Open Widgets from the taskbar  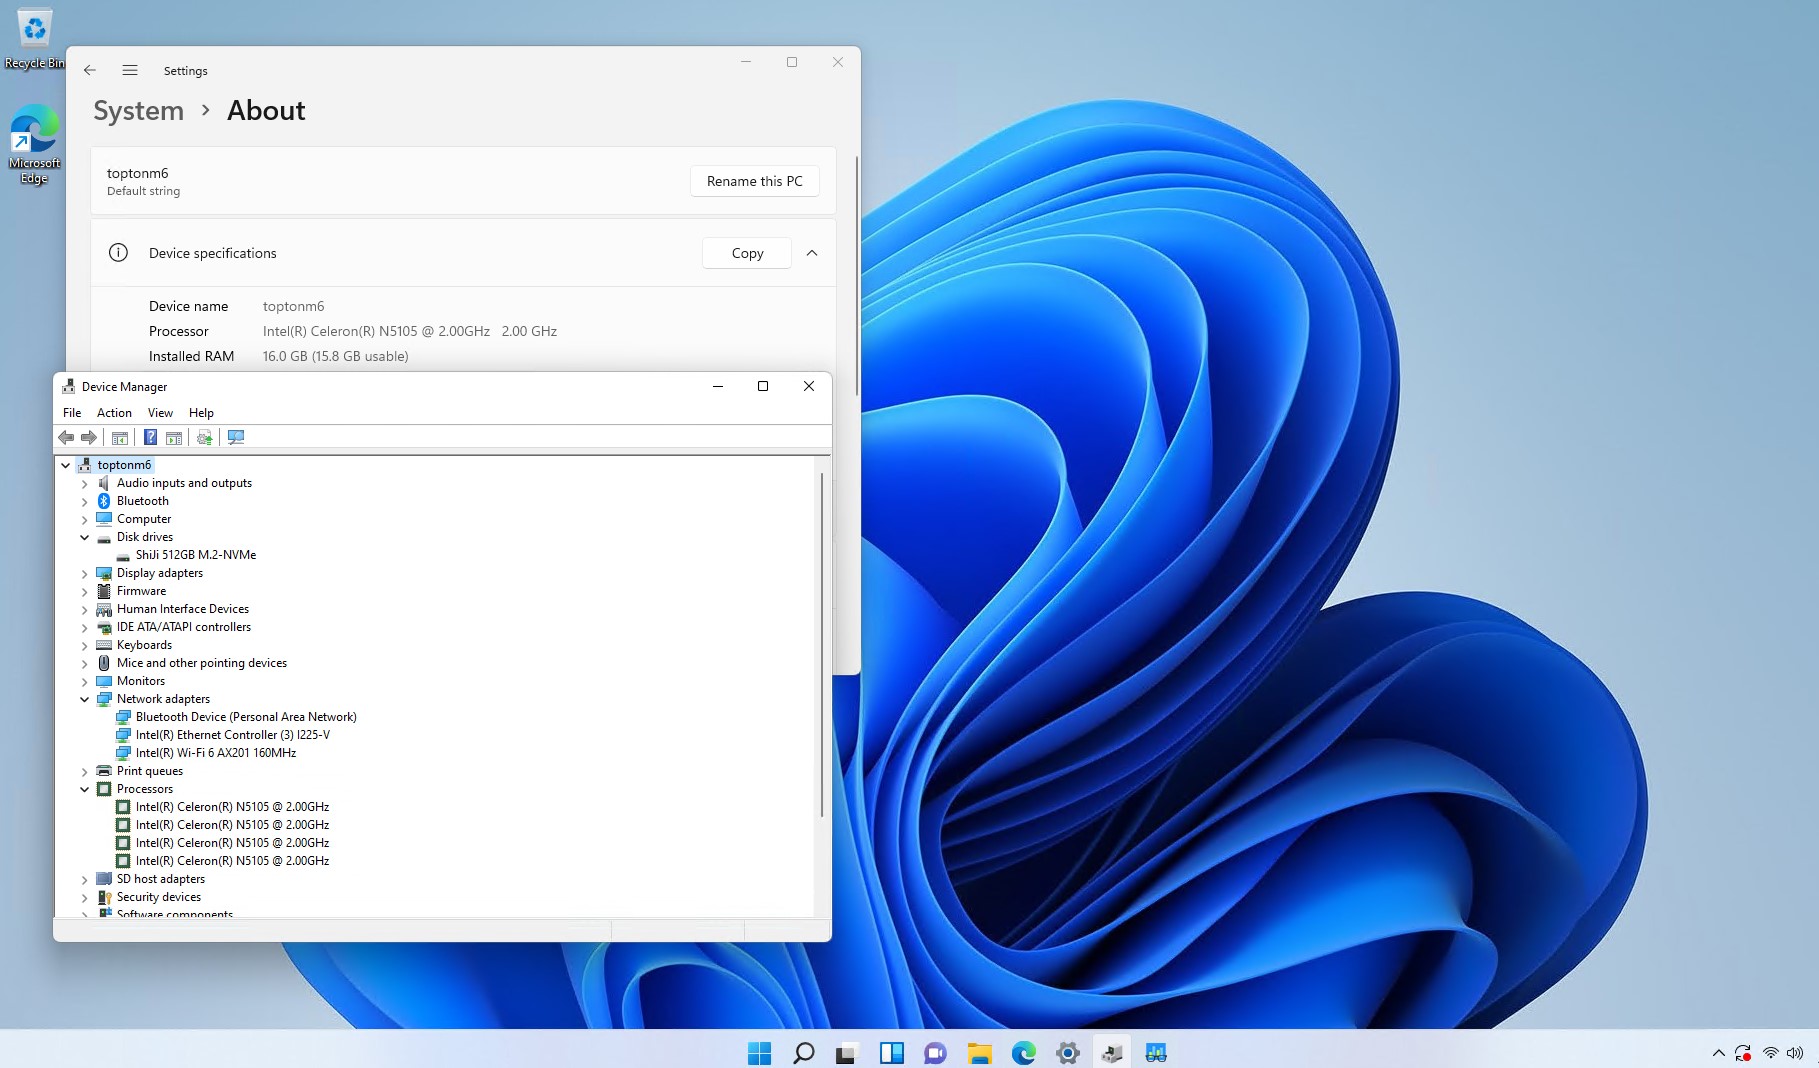pyautogui.click(x=891, y=1053)
